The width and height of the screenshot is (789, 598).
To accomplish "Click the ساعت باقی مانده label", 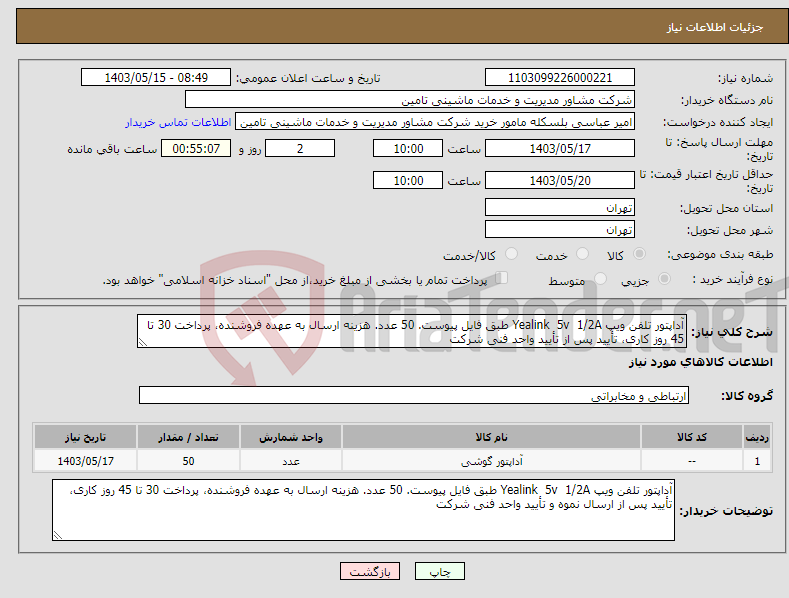I will click(x=112, y=149).
